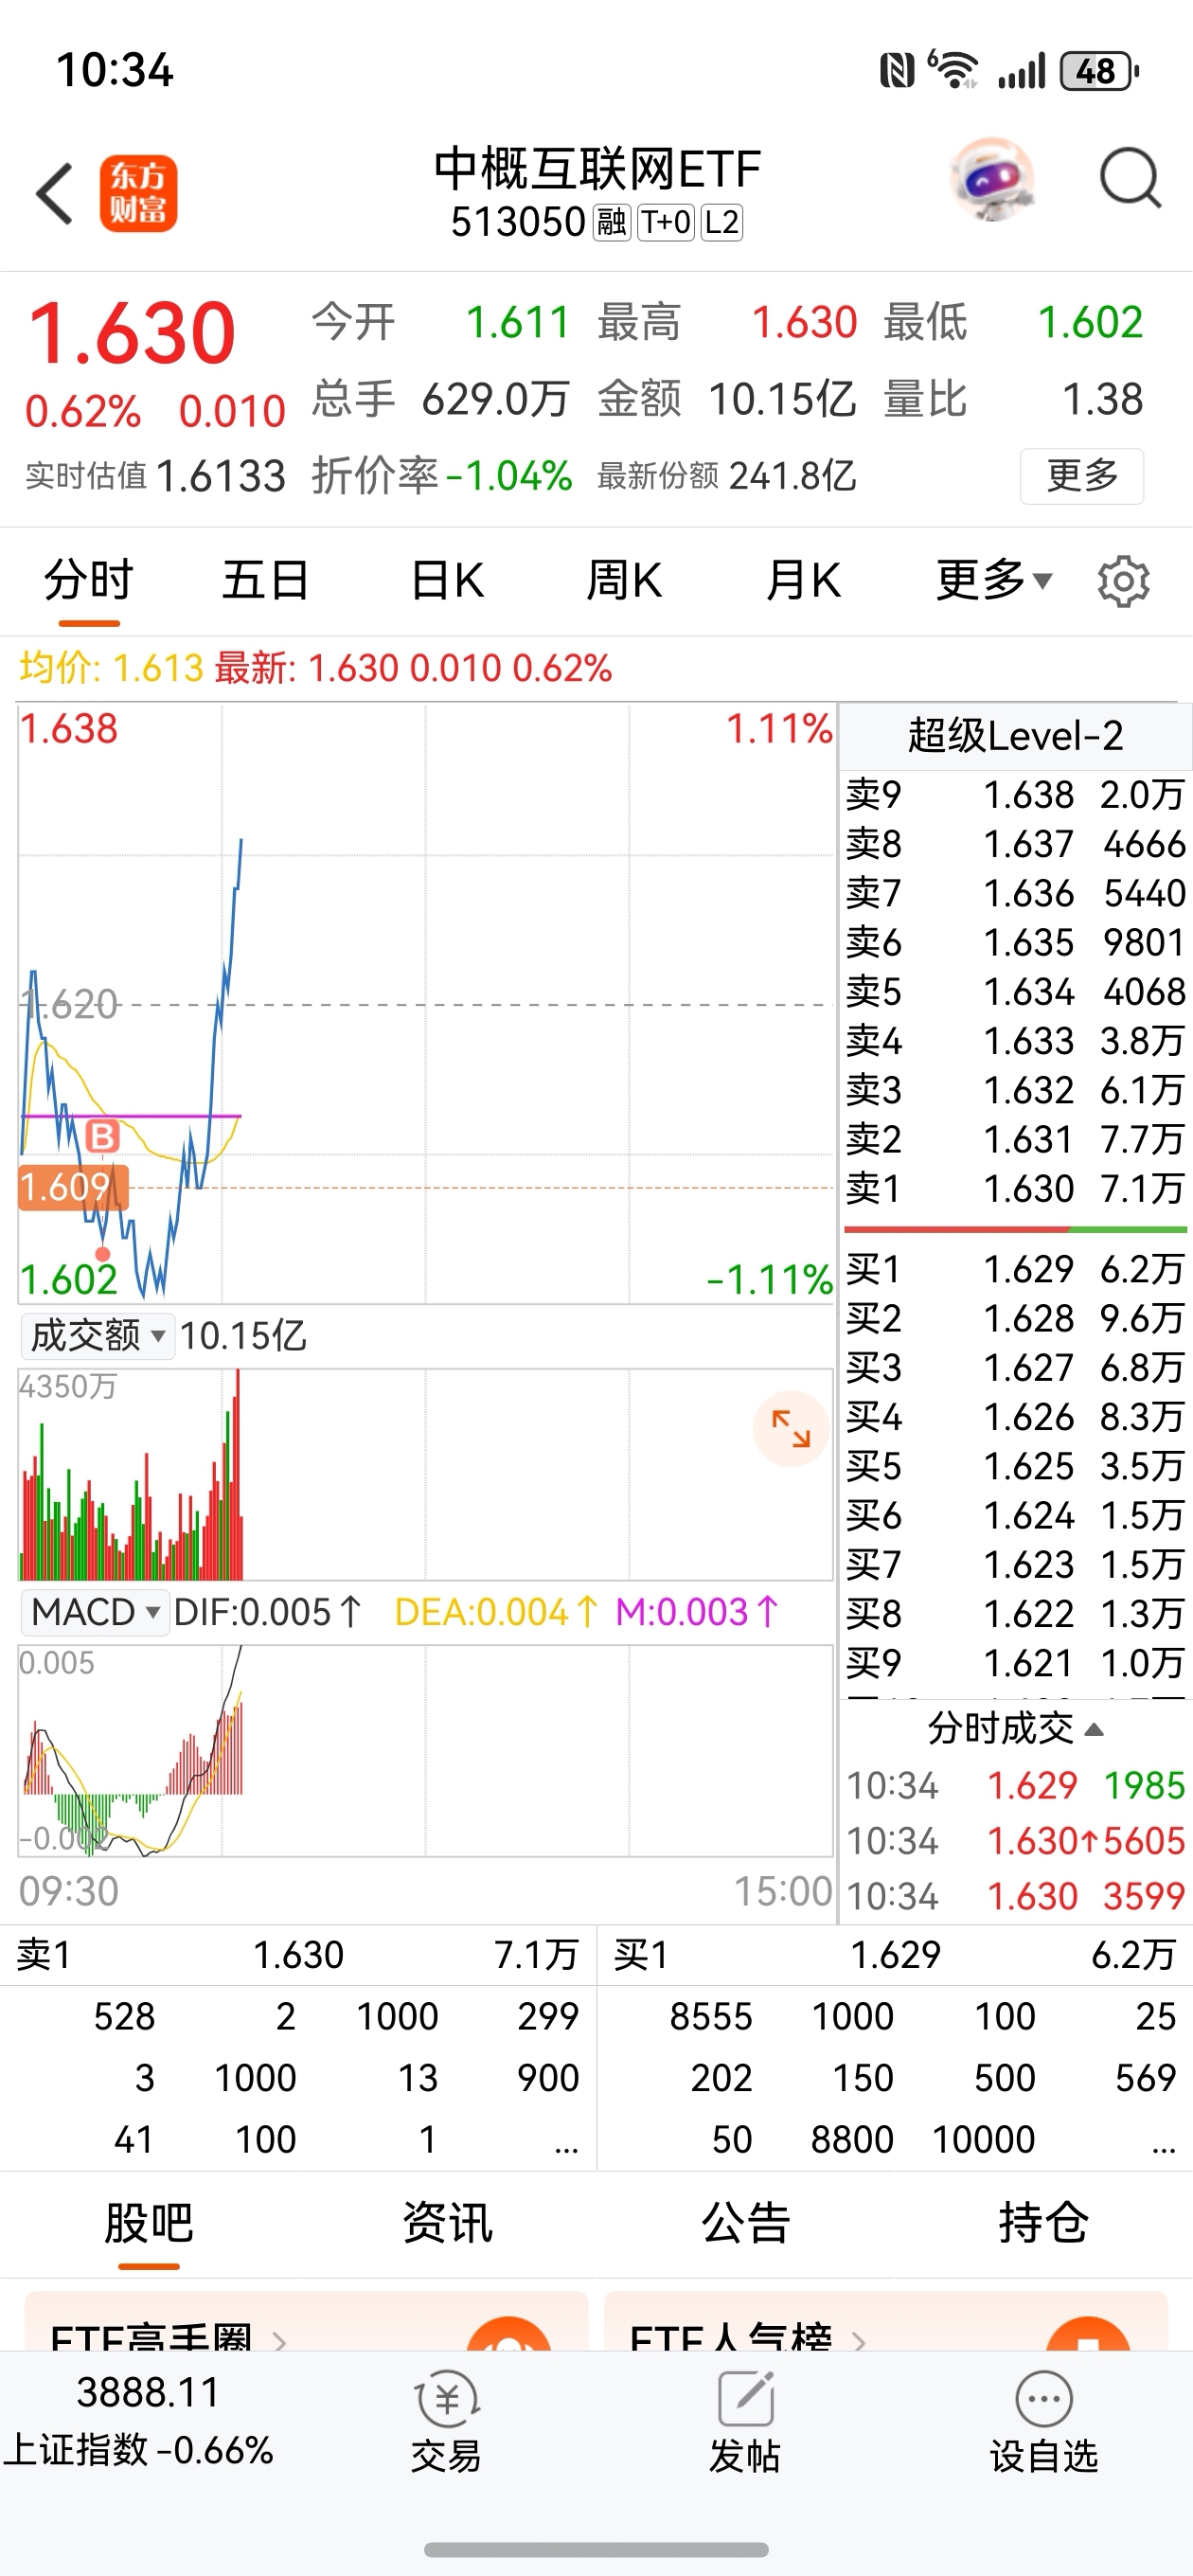
Task: Tap the 8555 order in 买1 queue
Action: point(710,2016)
